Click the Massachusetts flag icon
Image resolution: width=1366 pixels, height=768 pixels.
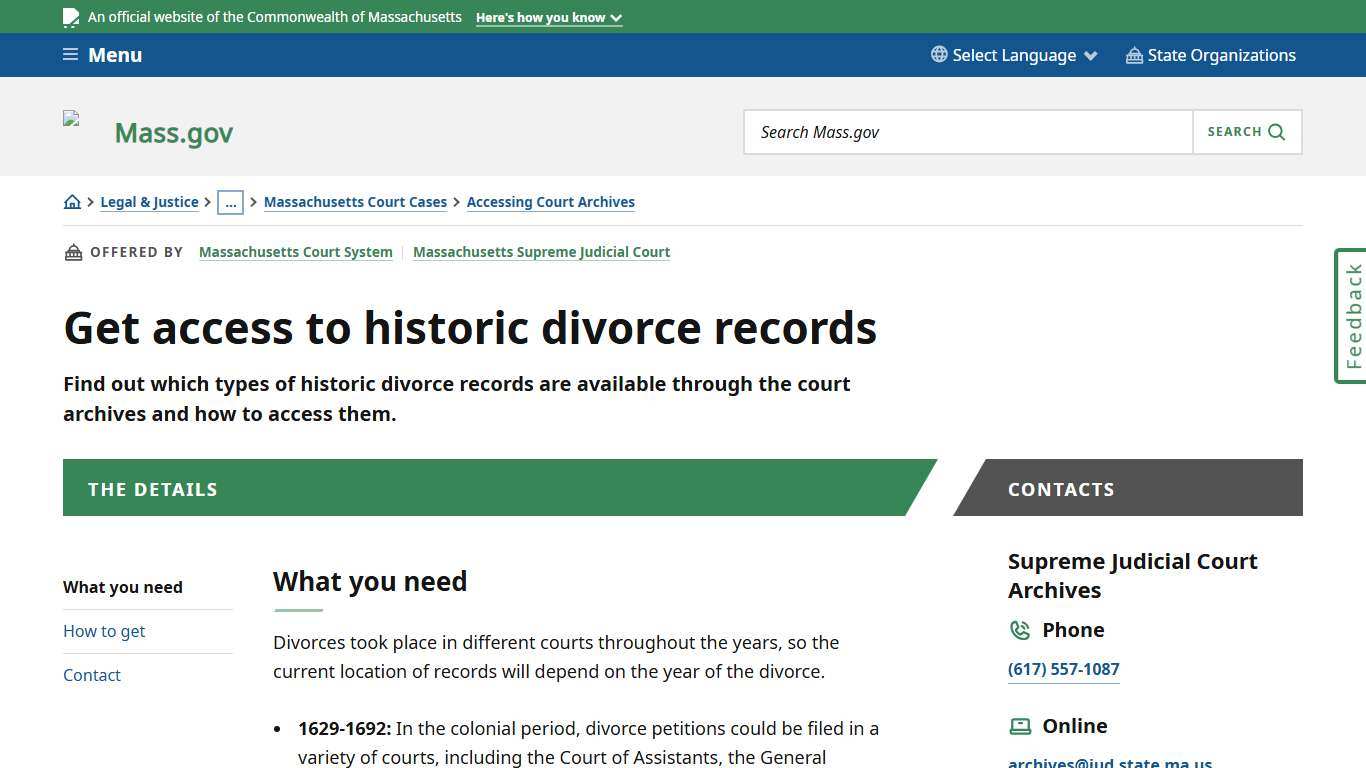pos(71,16)
